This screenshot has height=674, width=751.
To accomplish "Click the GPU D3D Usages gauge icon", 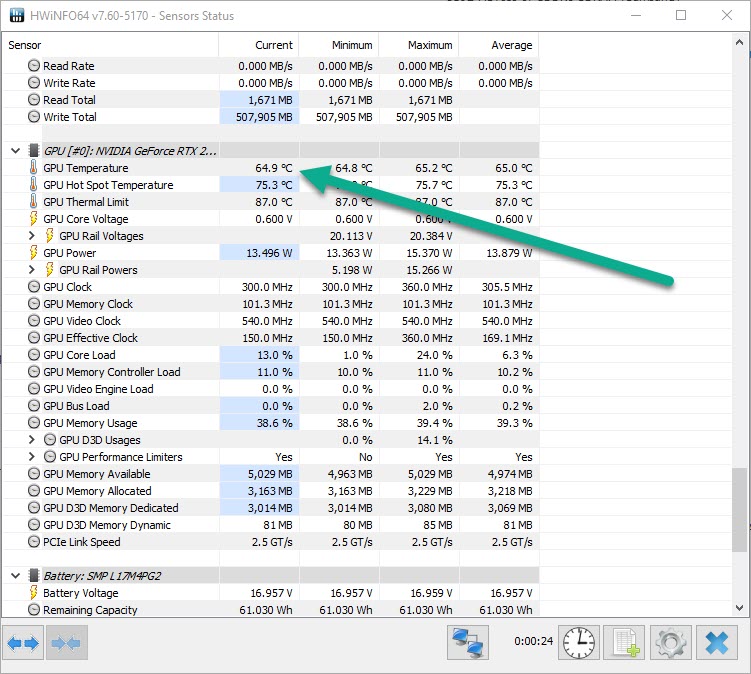I will coord(50,440).
